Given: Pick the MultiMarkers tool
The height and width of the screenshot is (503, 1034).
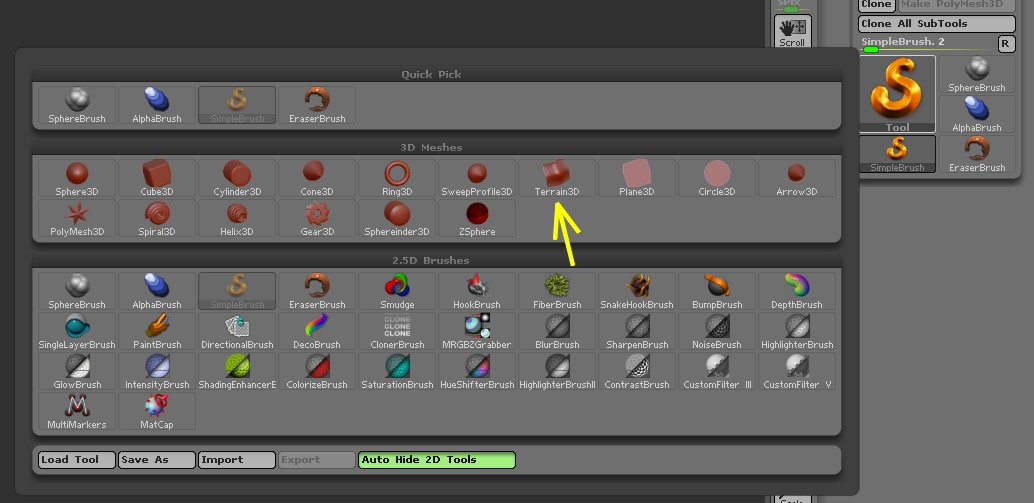Looking at the screenshot, I should (x=77, y=412).
